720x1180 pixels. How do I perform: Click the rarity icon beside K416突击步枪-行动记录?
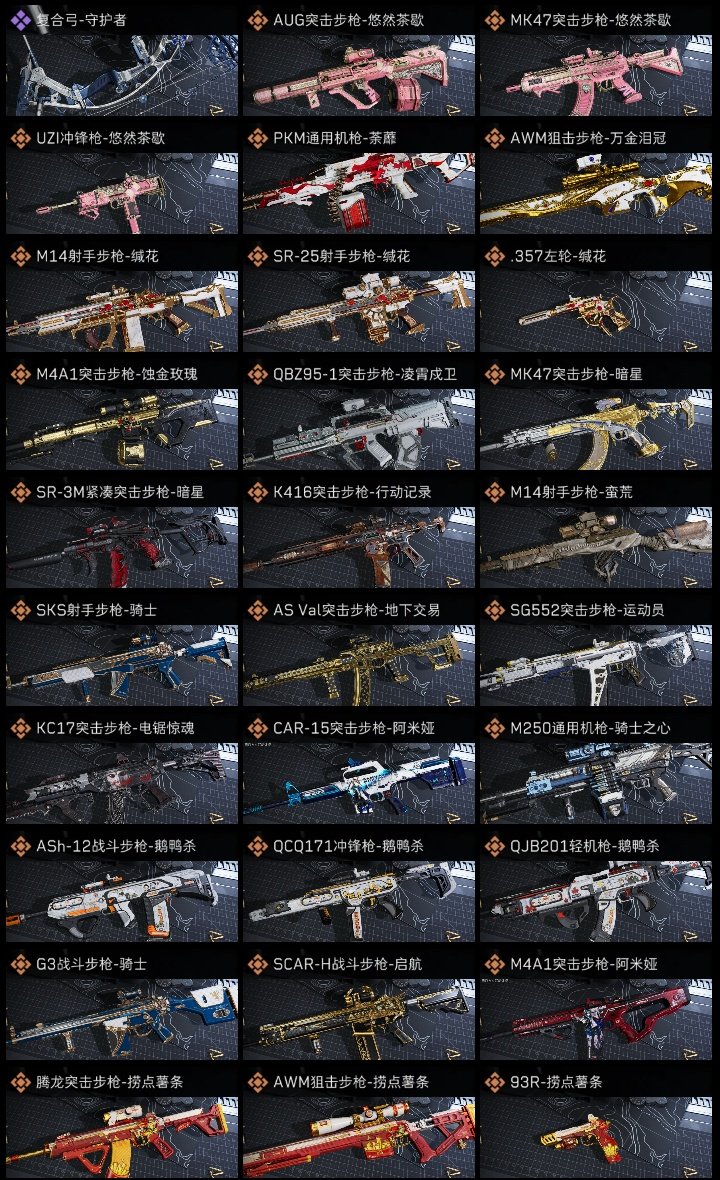[x=257, y=492]
